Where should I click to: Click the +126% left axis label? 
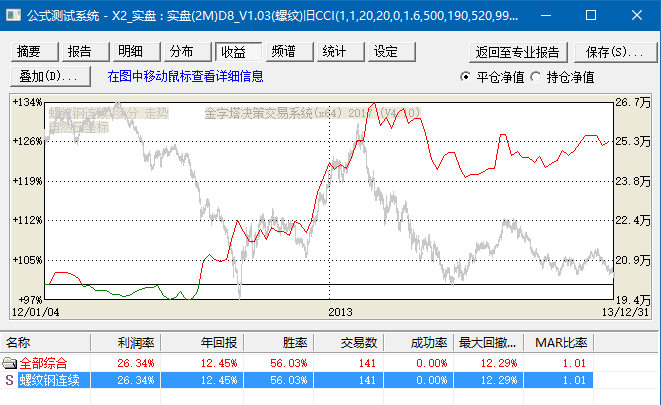pos(28,141)
